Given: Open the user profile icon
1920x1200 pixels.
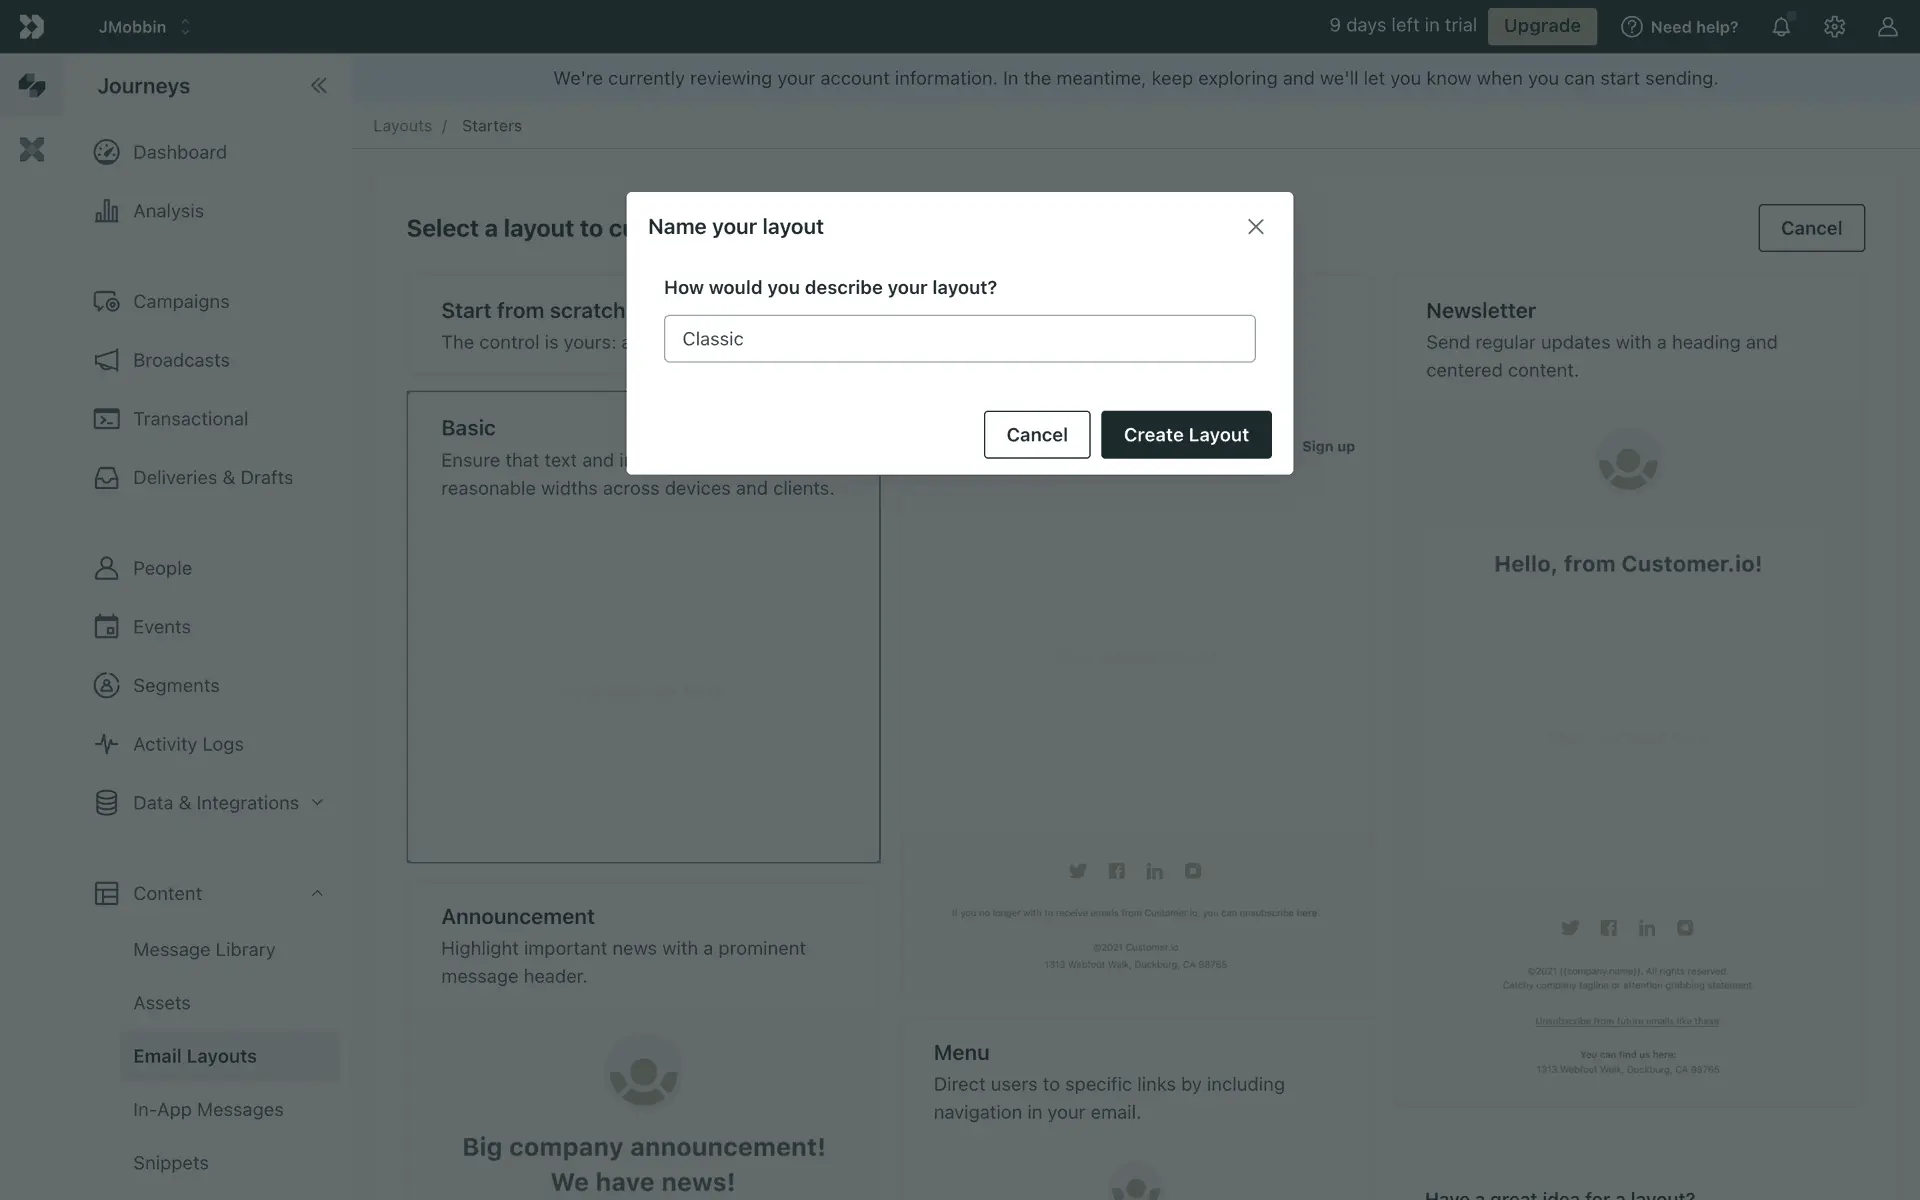Looking at the screenshot, I should [x=1887, y=27].
